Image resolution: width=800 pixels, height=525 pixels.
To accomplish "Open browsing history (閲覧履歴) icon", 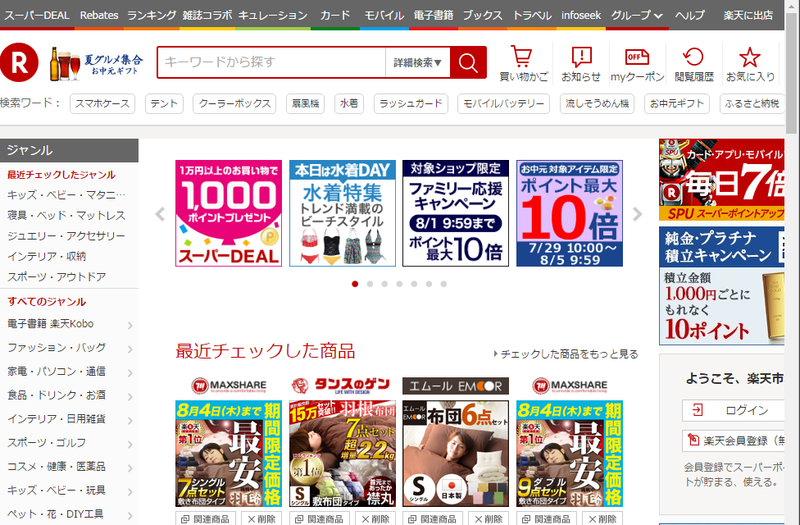I will pos(693,63).
